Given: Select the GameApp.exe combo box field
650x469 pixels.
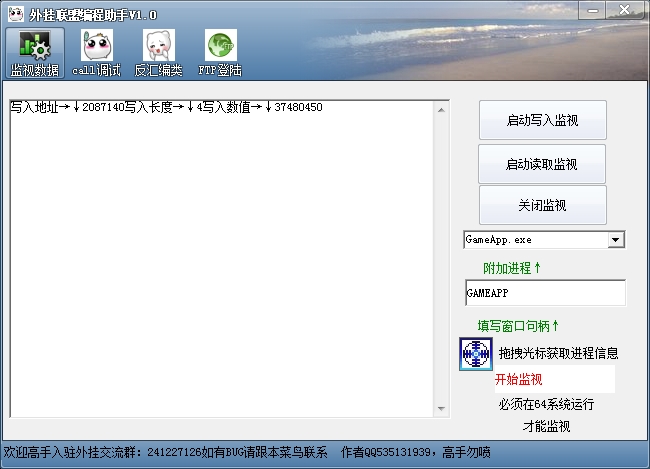Looking at the screenshot, I should point(544,240).
